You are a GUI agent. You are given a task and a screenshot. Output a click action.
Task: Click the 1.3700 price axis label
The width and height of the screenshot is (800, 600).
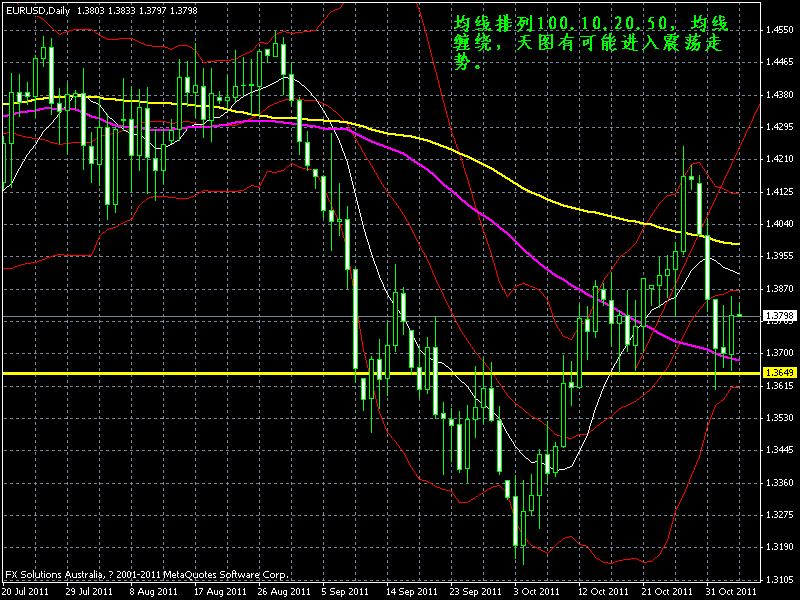click(780, 353)
